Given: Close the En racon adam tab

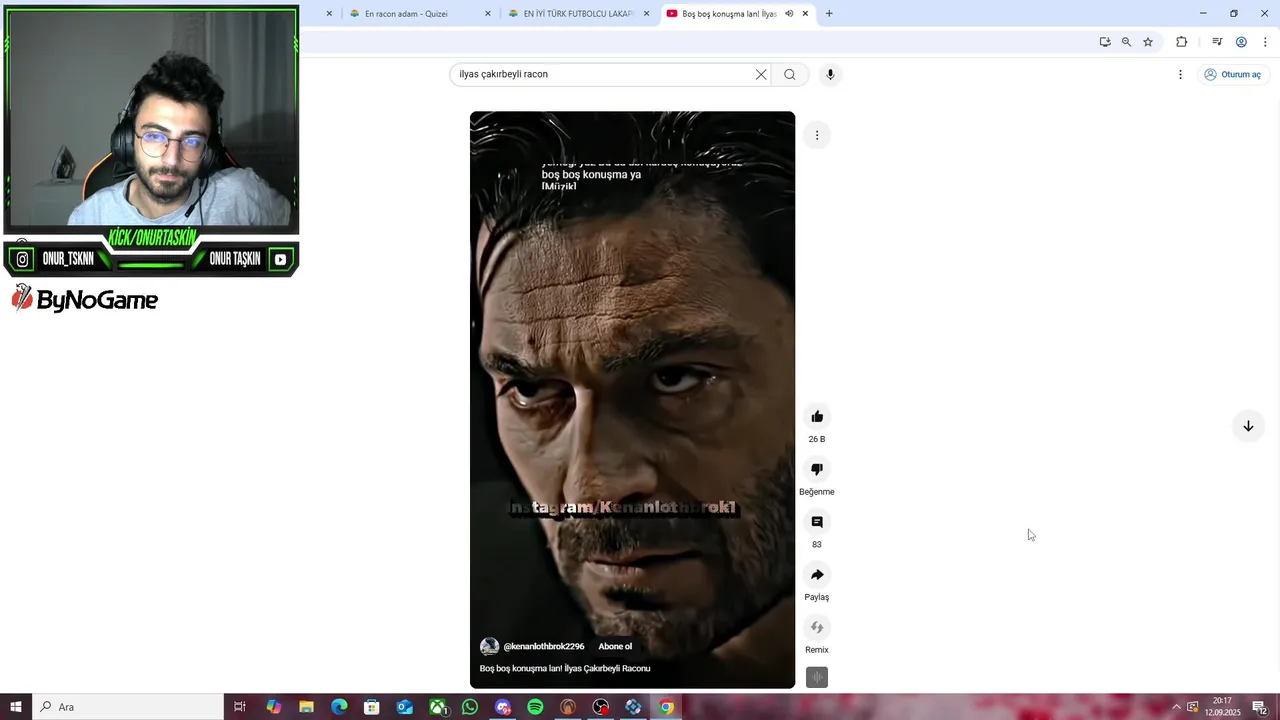Looking at the screenshot, I should pyautogui.click(x=488, y=14).
